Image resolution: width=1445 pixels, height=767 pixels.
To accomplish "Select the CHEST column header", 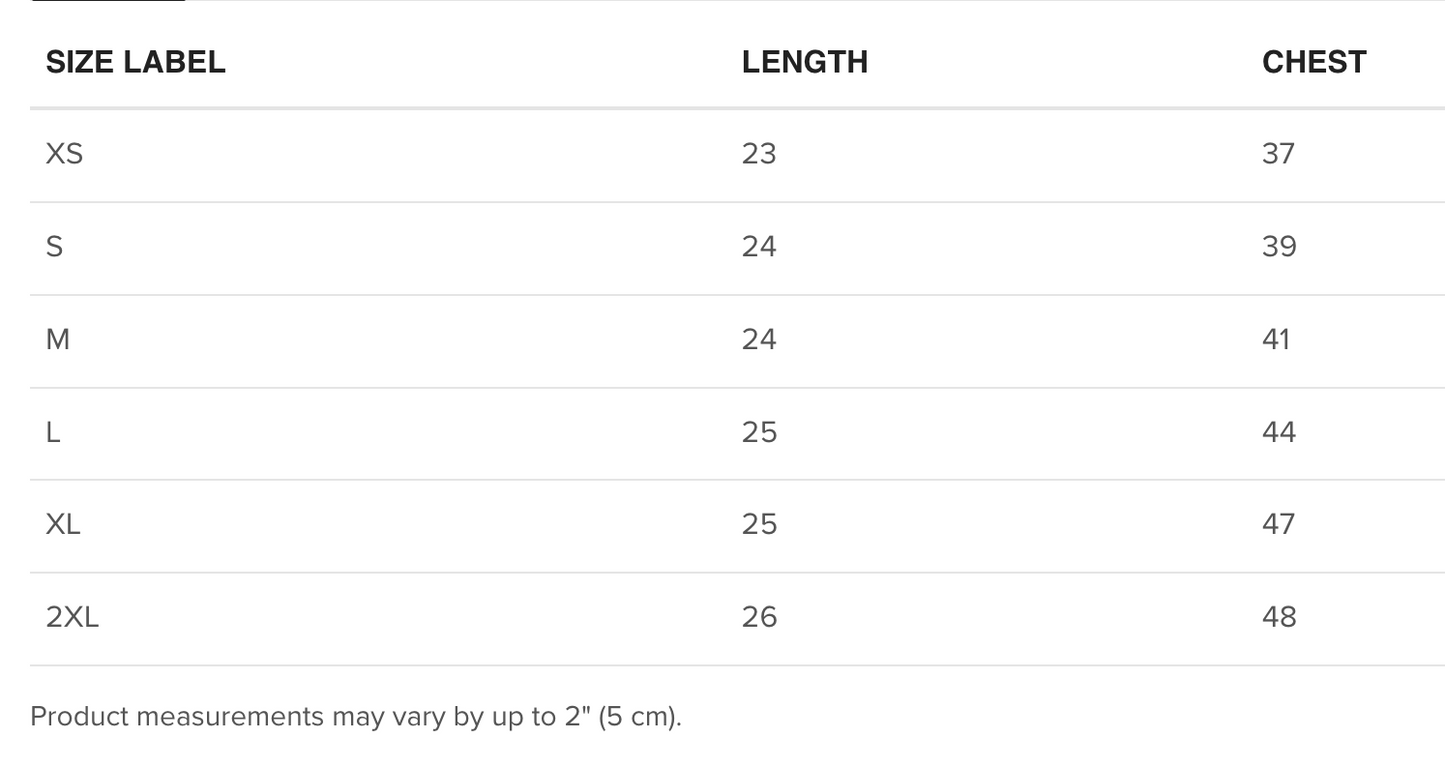I will point(1313,62).
